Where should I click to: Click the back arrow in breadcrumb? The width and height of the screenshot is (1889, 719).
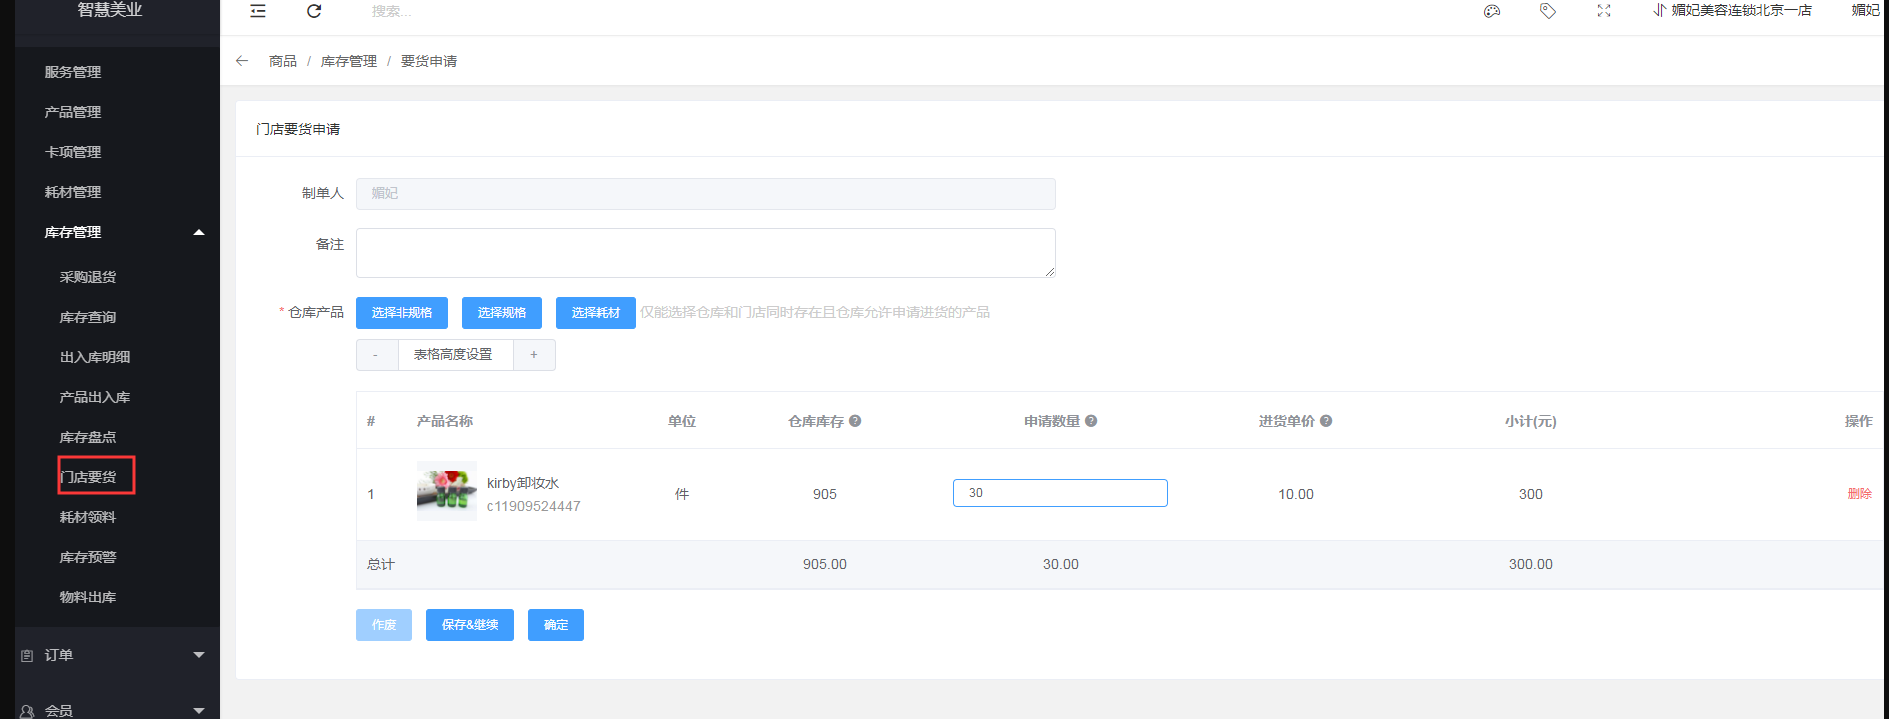242,61
